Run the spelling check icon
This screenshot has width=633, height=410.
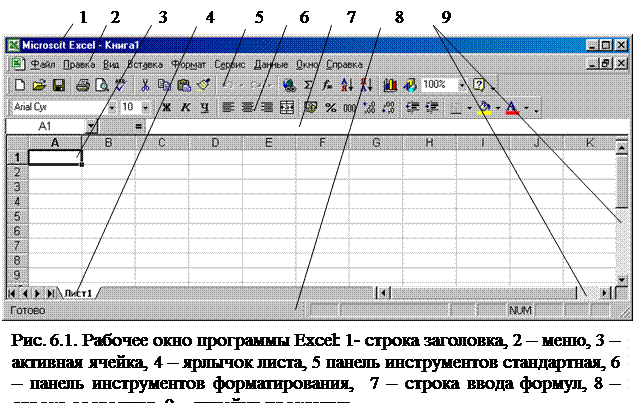tap(121, 85)
